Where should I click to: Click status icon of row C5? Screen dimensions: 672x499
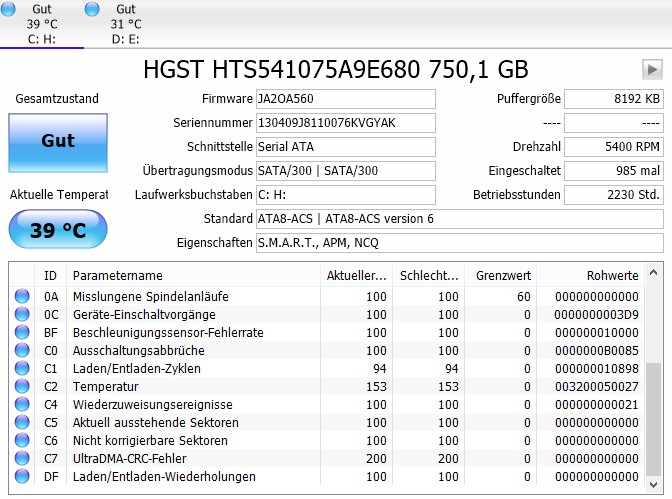point(22,422)
